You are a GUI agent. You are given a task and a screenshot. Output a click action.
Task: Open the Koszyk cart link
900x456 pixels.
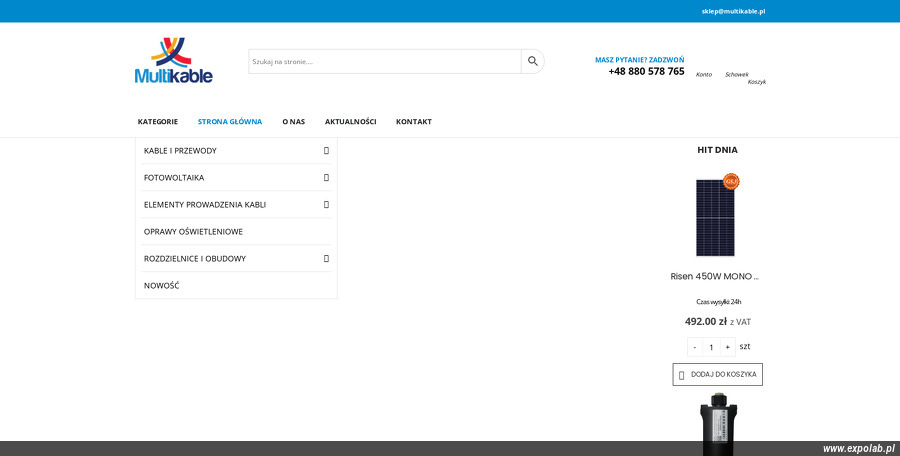(757, 82)
